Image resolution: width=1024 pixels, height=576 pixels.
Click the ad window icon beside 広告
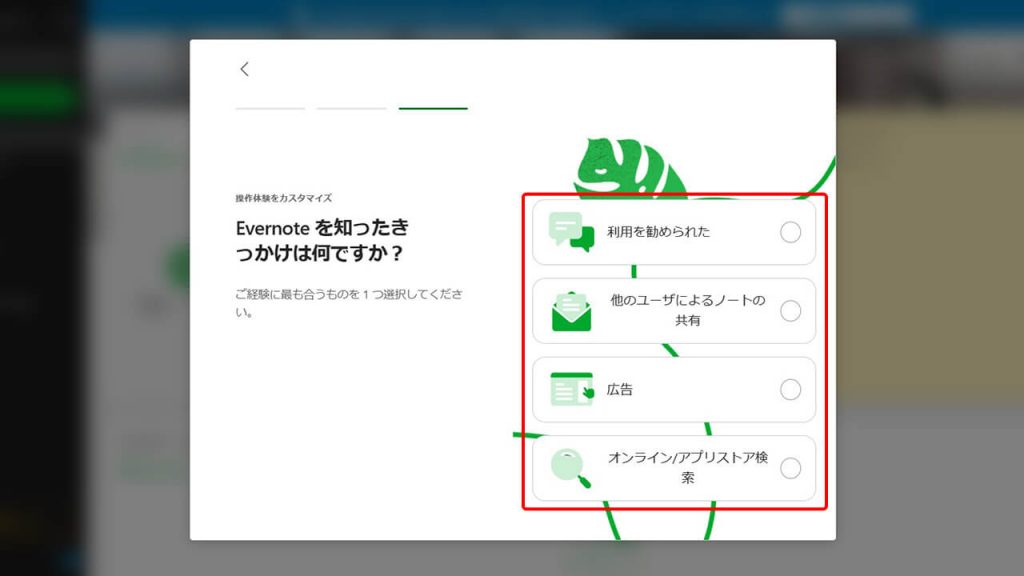(x=572, y=389)
